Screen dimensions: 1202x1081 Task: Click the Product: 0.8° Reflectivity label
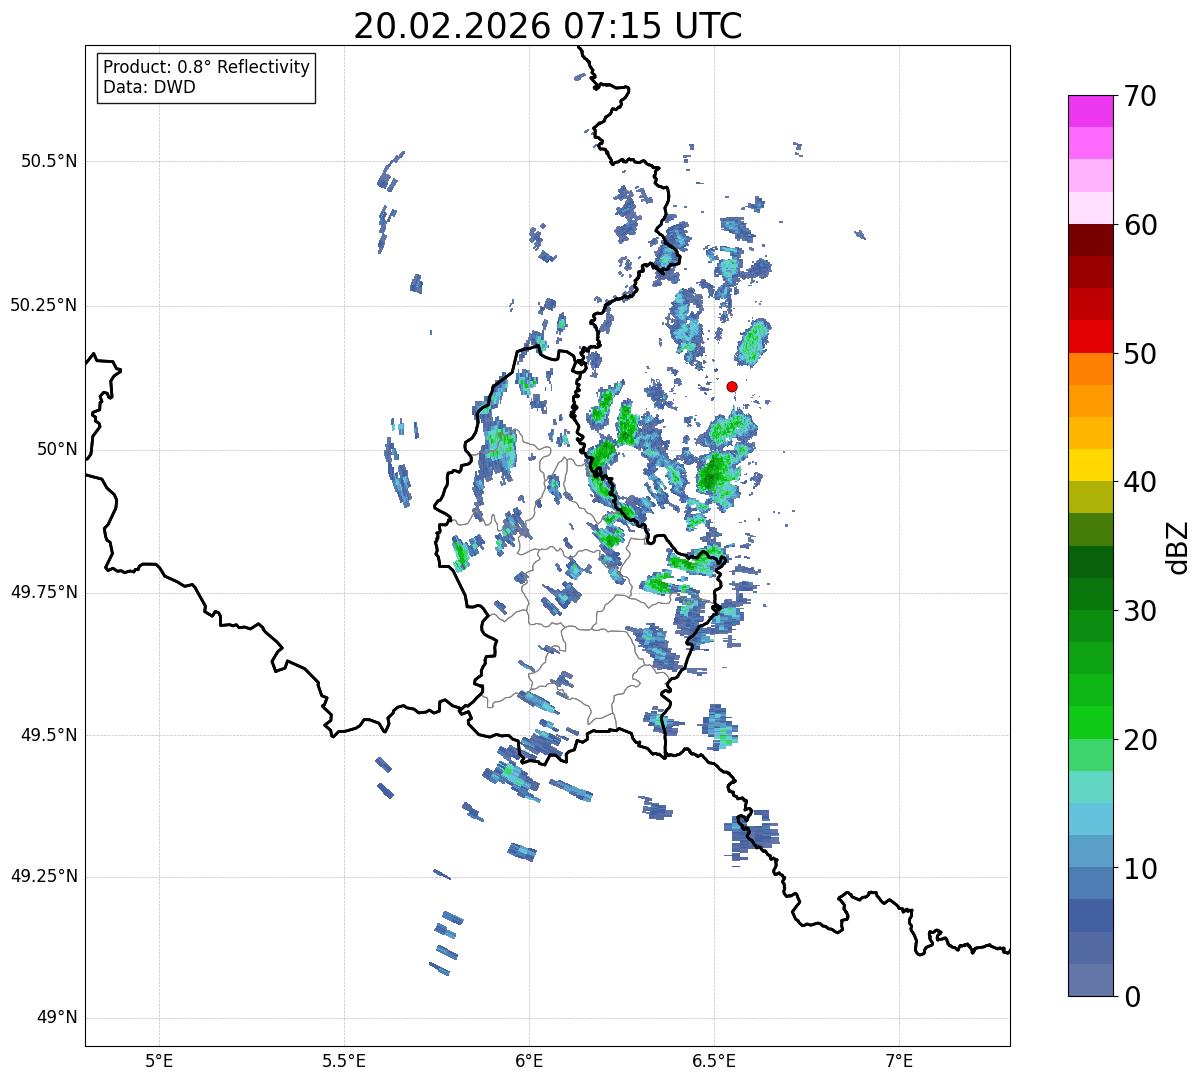pyautogui.click(x=207, y=67)
